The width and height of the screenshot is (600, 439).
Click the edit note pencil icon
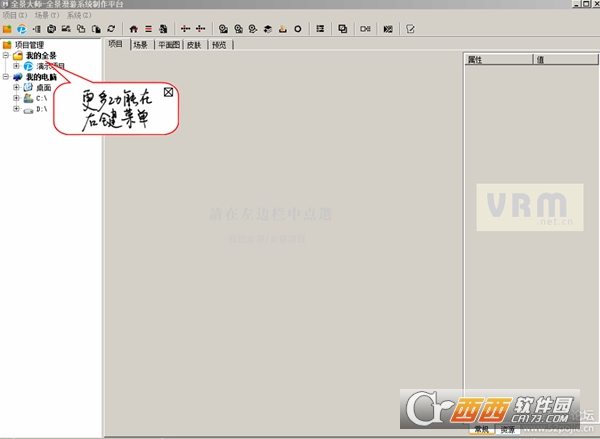[410, 29]
